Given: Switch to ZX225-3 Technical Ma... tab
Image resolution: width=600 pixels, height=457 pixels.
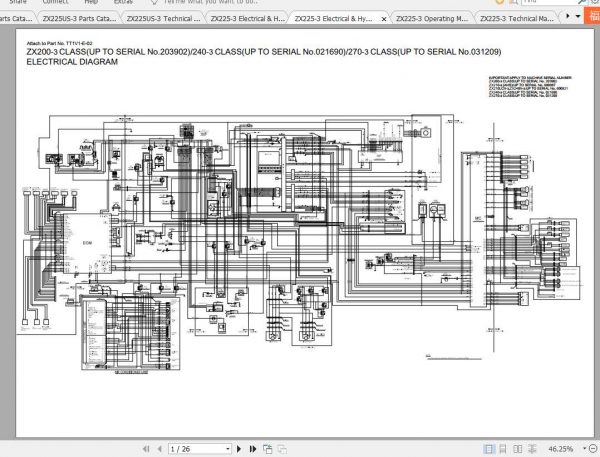Looking at the screenshot, I should [517, 18].
